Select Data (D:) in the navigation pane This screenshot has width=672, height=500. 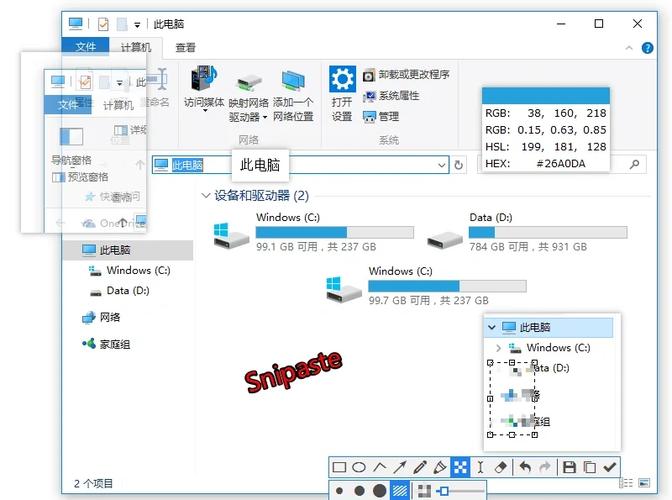[120, 291]
